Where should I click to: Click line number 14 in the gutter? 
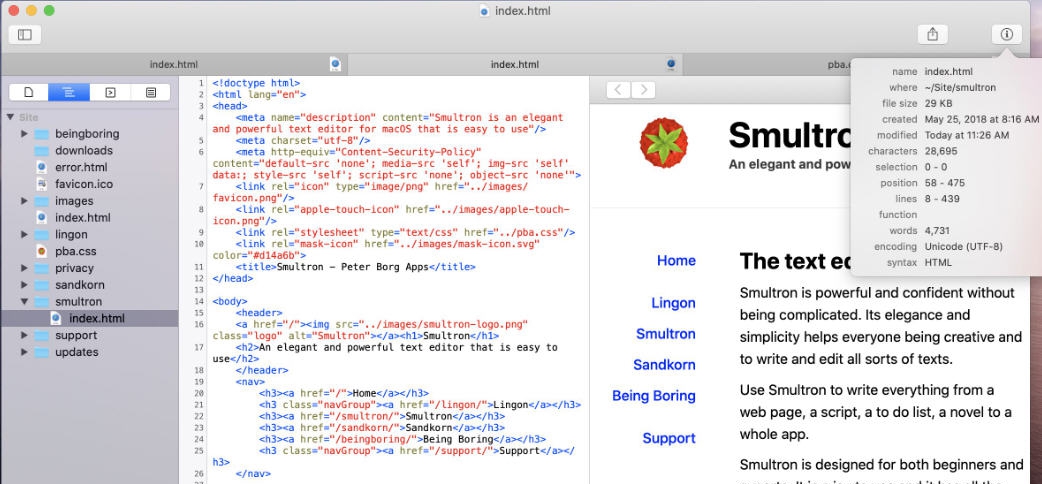199,301
